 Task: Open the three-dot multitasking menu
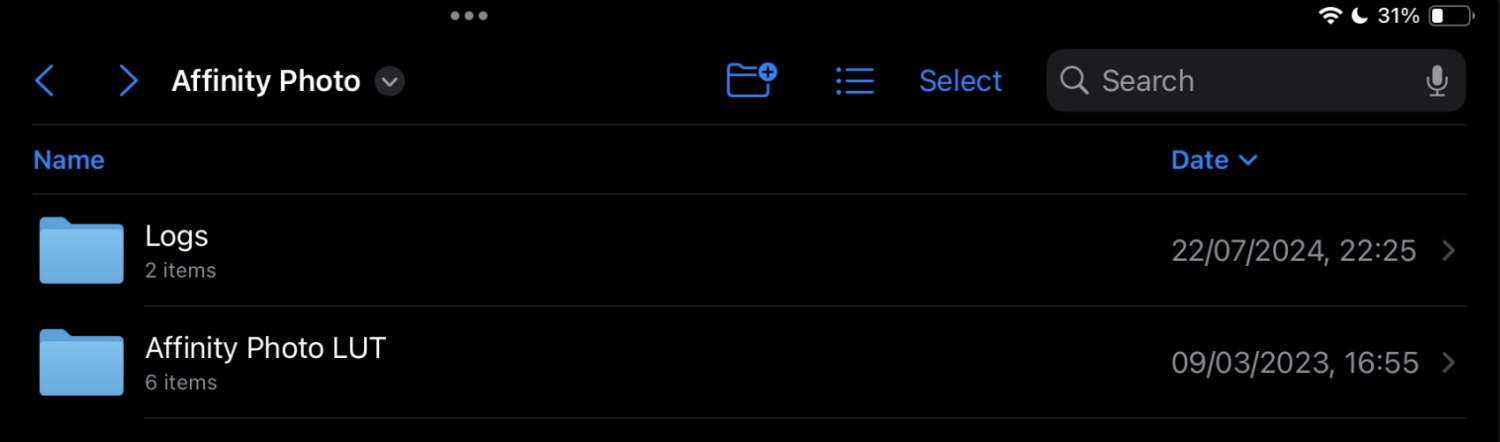[x=468, y=16]
